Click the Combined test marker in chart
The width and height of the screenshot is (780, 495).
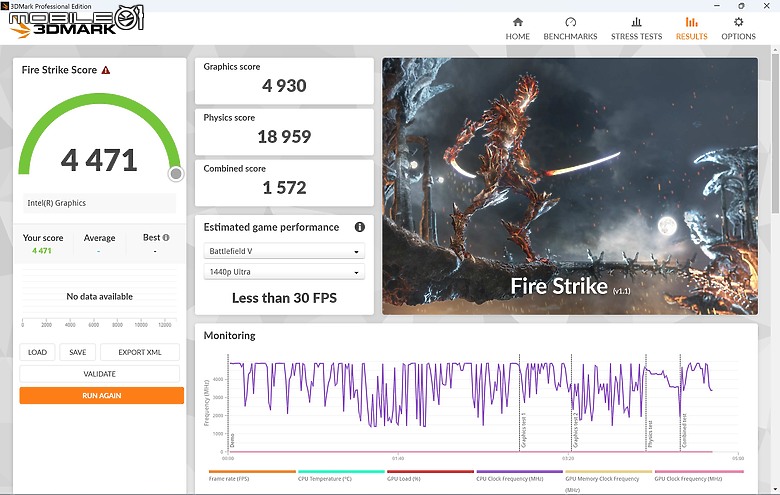pos(684,431)
